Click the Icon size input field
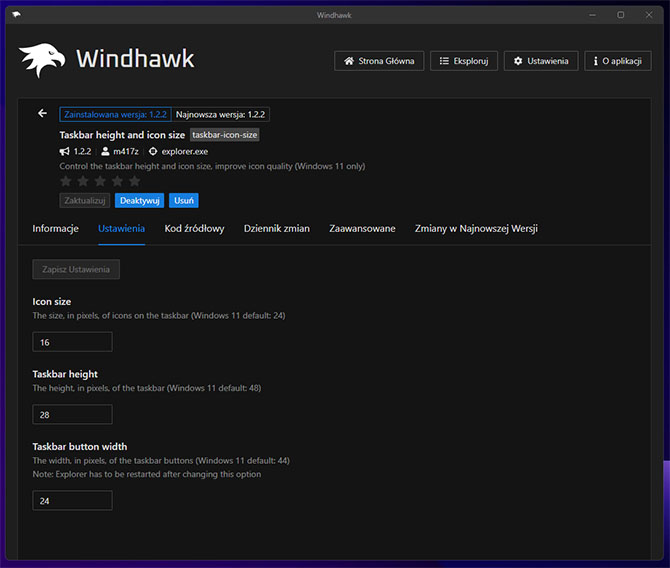The image size is (670, 568). click(x=73, y=342)
